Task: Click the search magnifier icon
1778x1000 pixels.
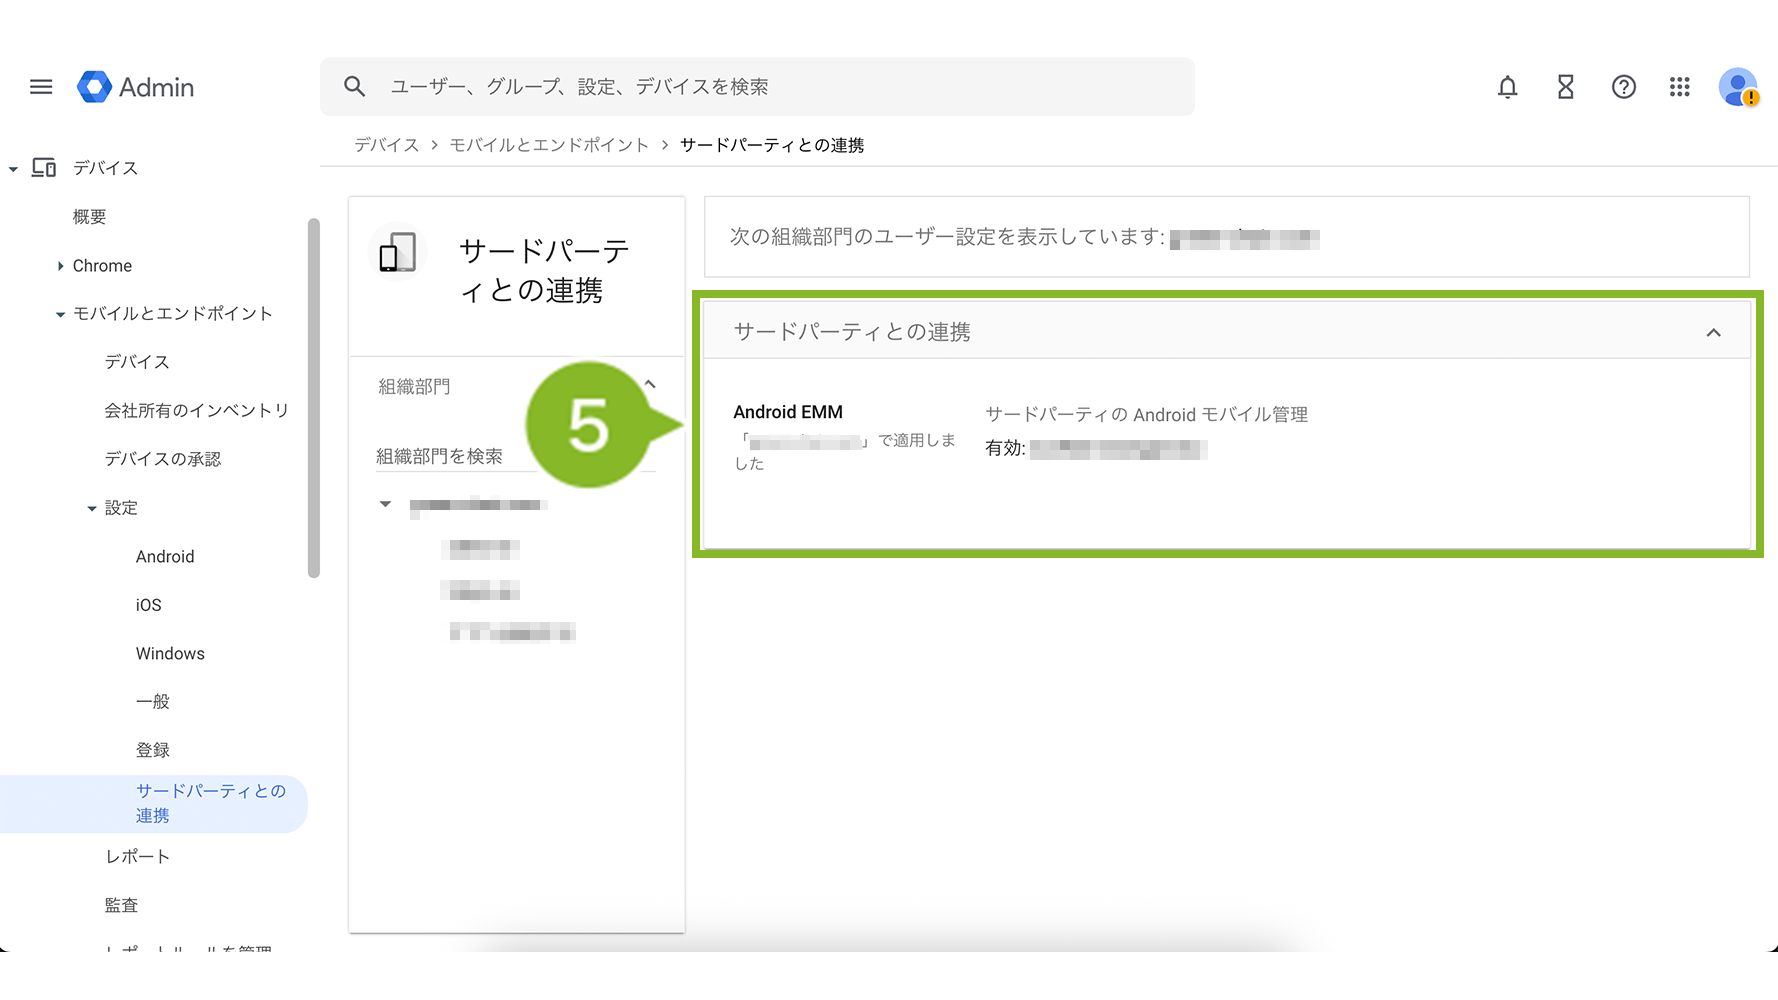Action: point(354,87)
